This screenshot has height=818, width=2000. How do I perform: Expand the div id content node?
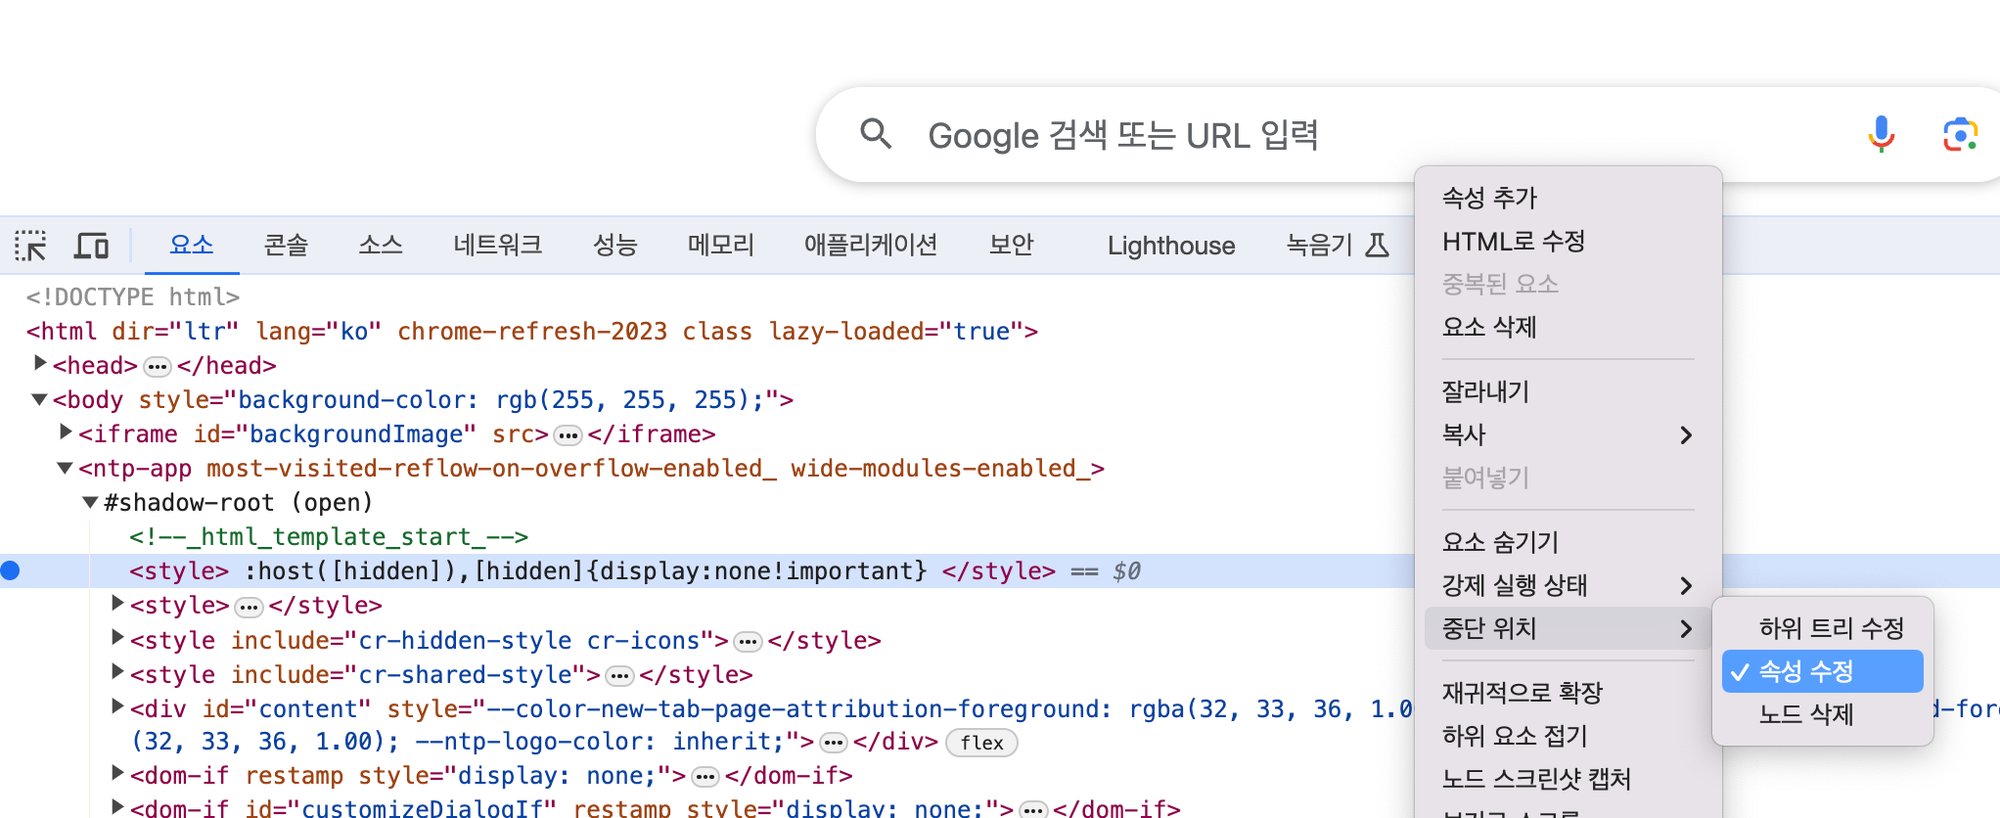pyautogui.click(x=117, y=707)
